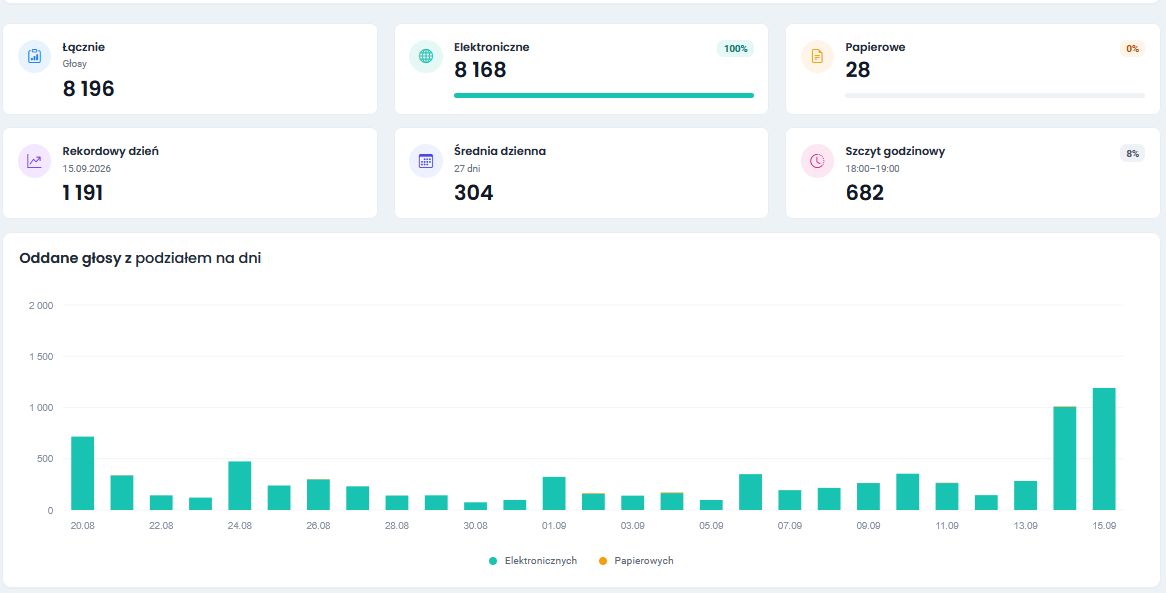Screen dimensions: 1166x593
Task: Click the Szczyt godzinowy clock icon
Action: 817,161
